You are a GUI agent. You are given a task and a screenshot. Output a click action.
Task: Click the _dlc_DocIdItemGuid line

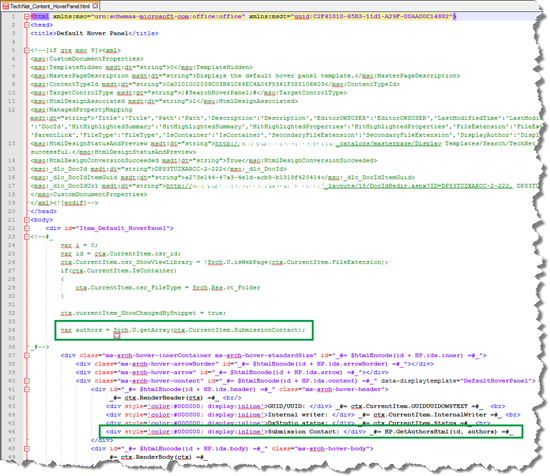pyautogui.click(x=223, y=177)
